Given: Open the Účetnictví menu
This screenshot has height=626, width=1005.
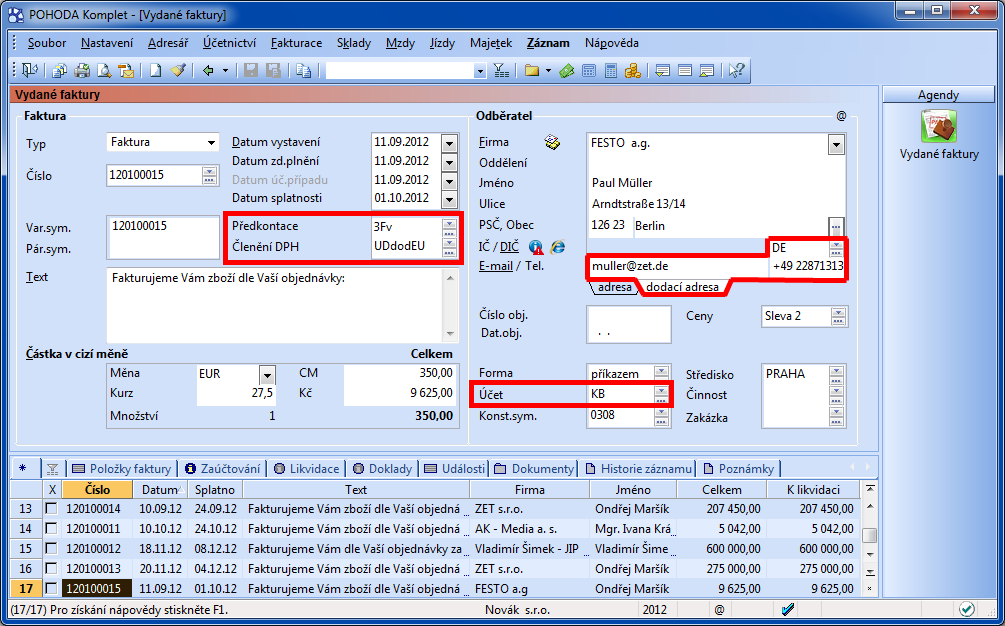Looking at the screenshot, I should coord(229,43).
